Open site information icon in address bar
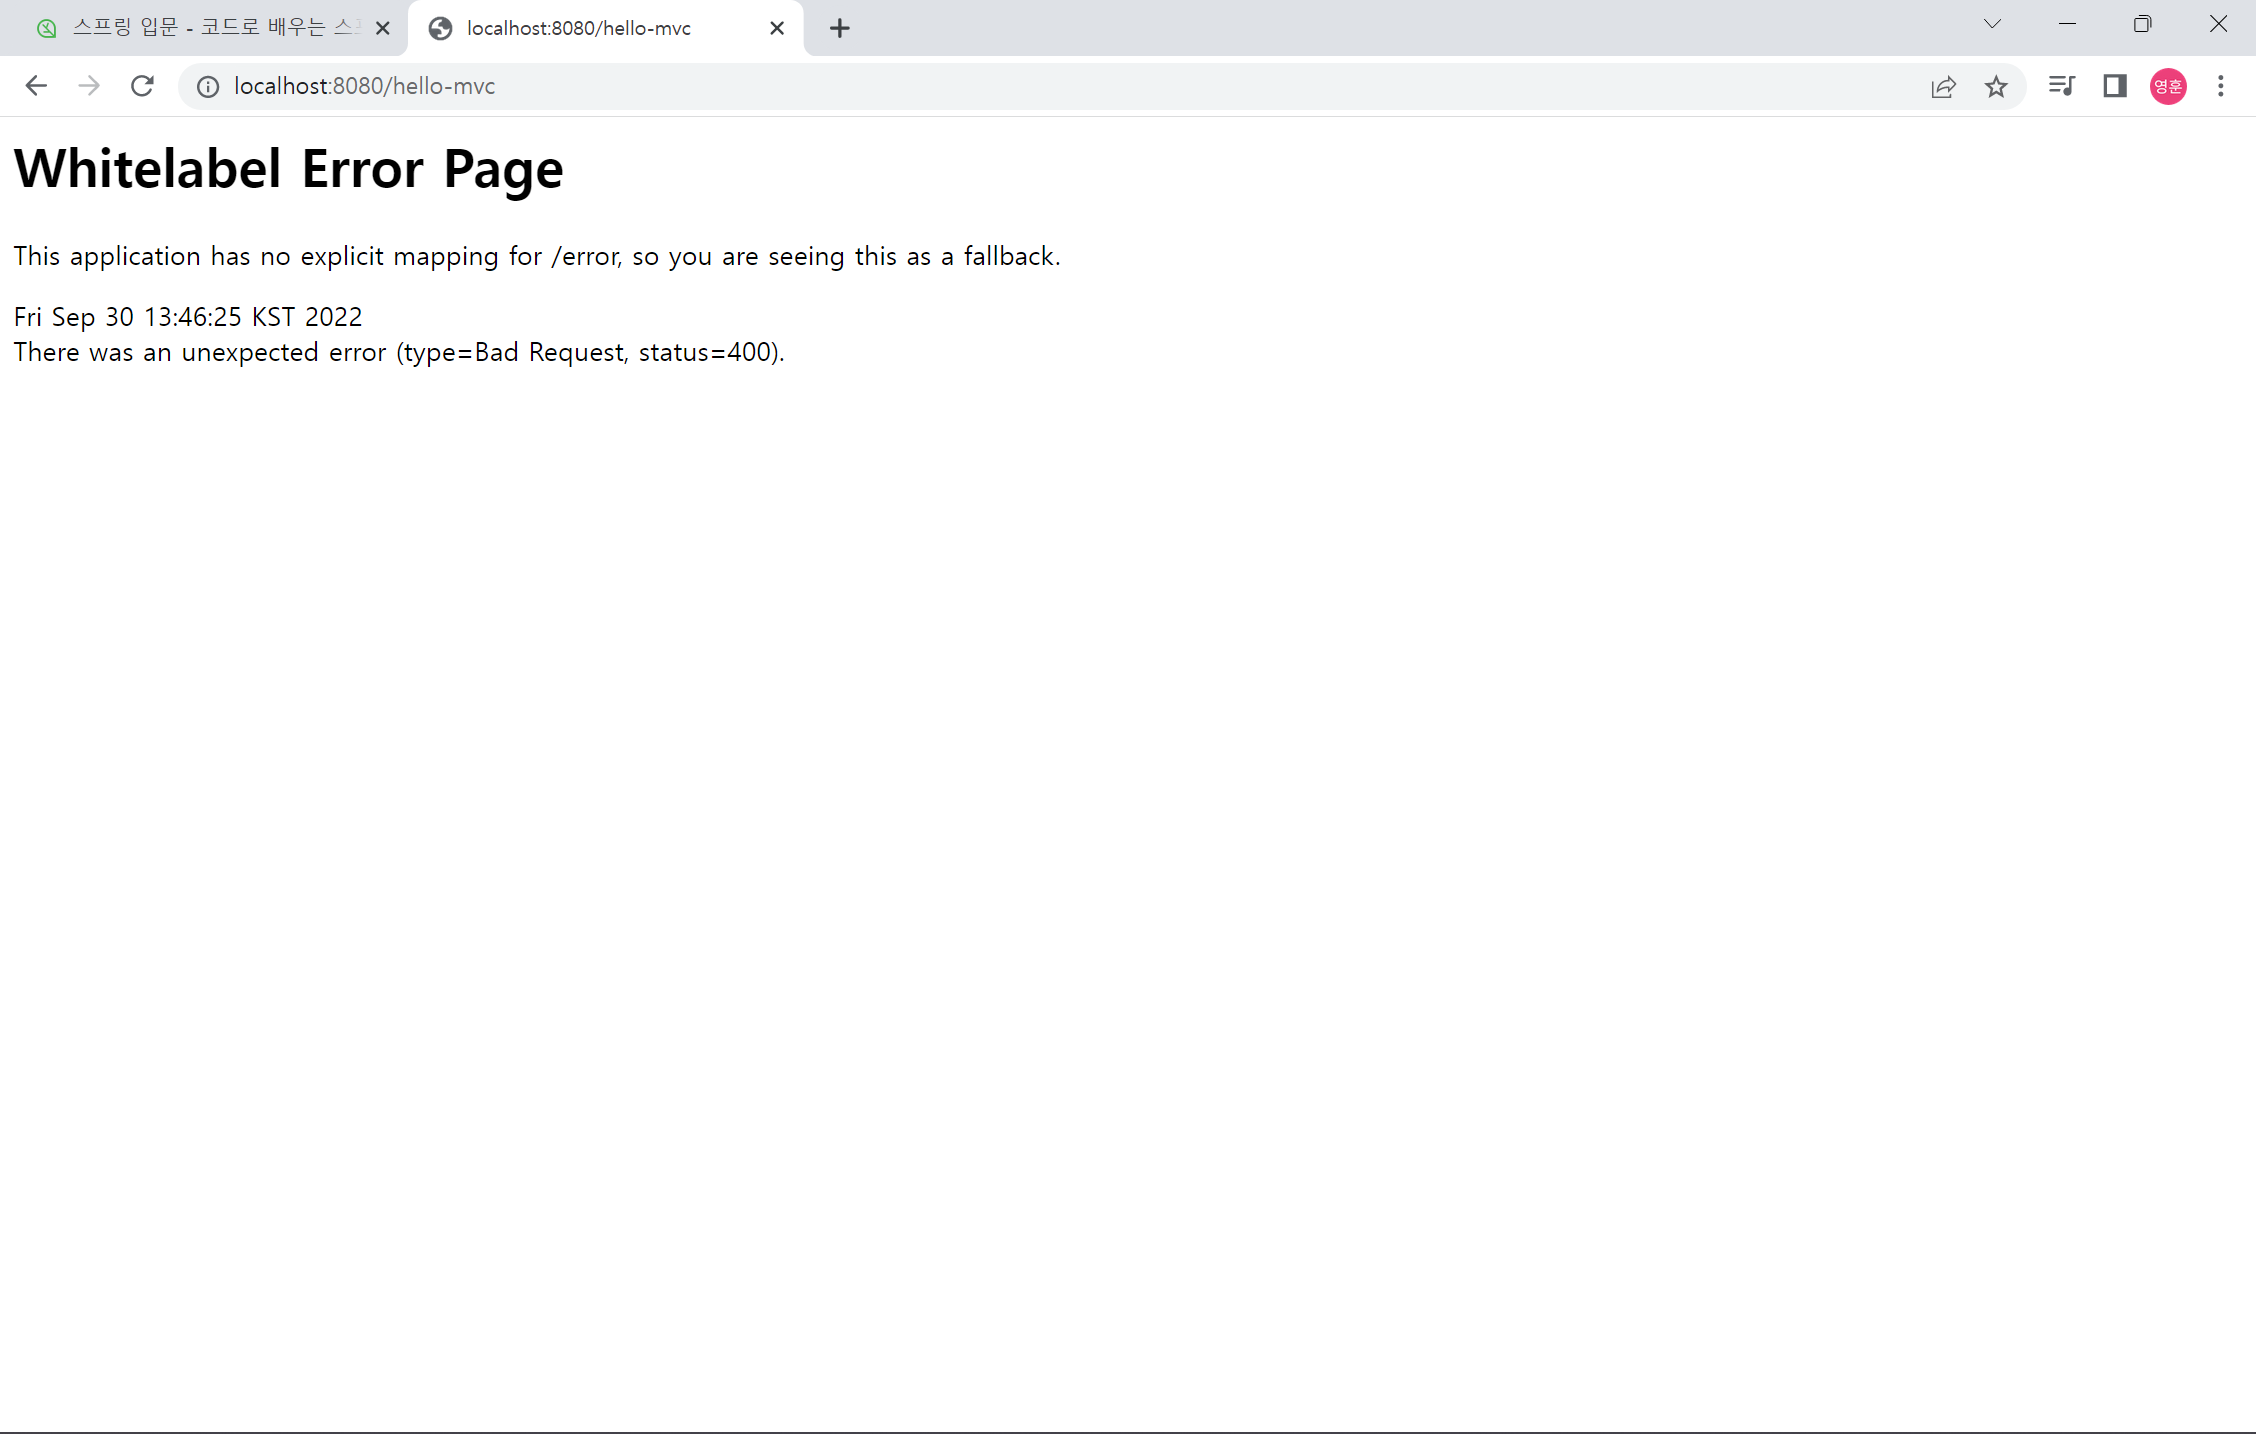Screen dimensions: 2256x1434 point(208,87)
